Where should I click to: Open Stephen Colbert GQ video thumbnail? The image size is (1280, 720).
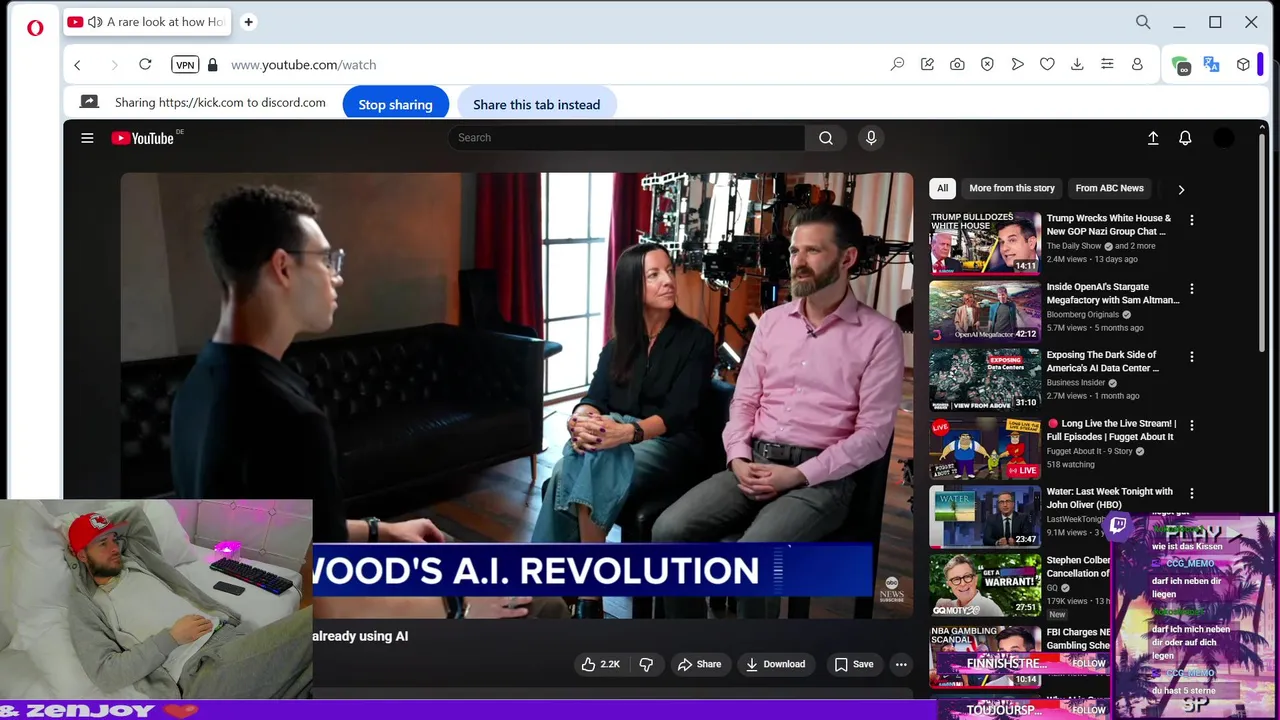coord(985,585)
